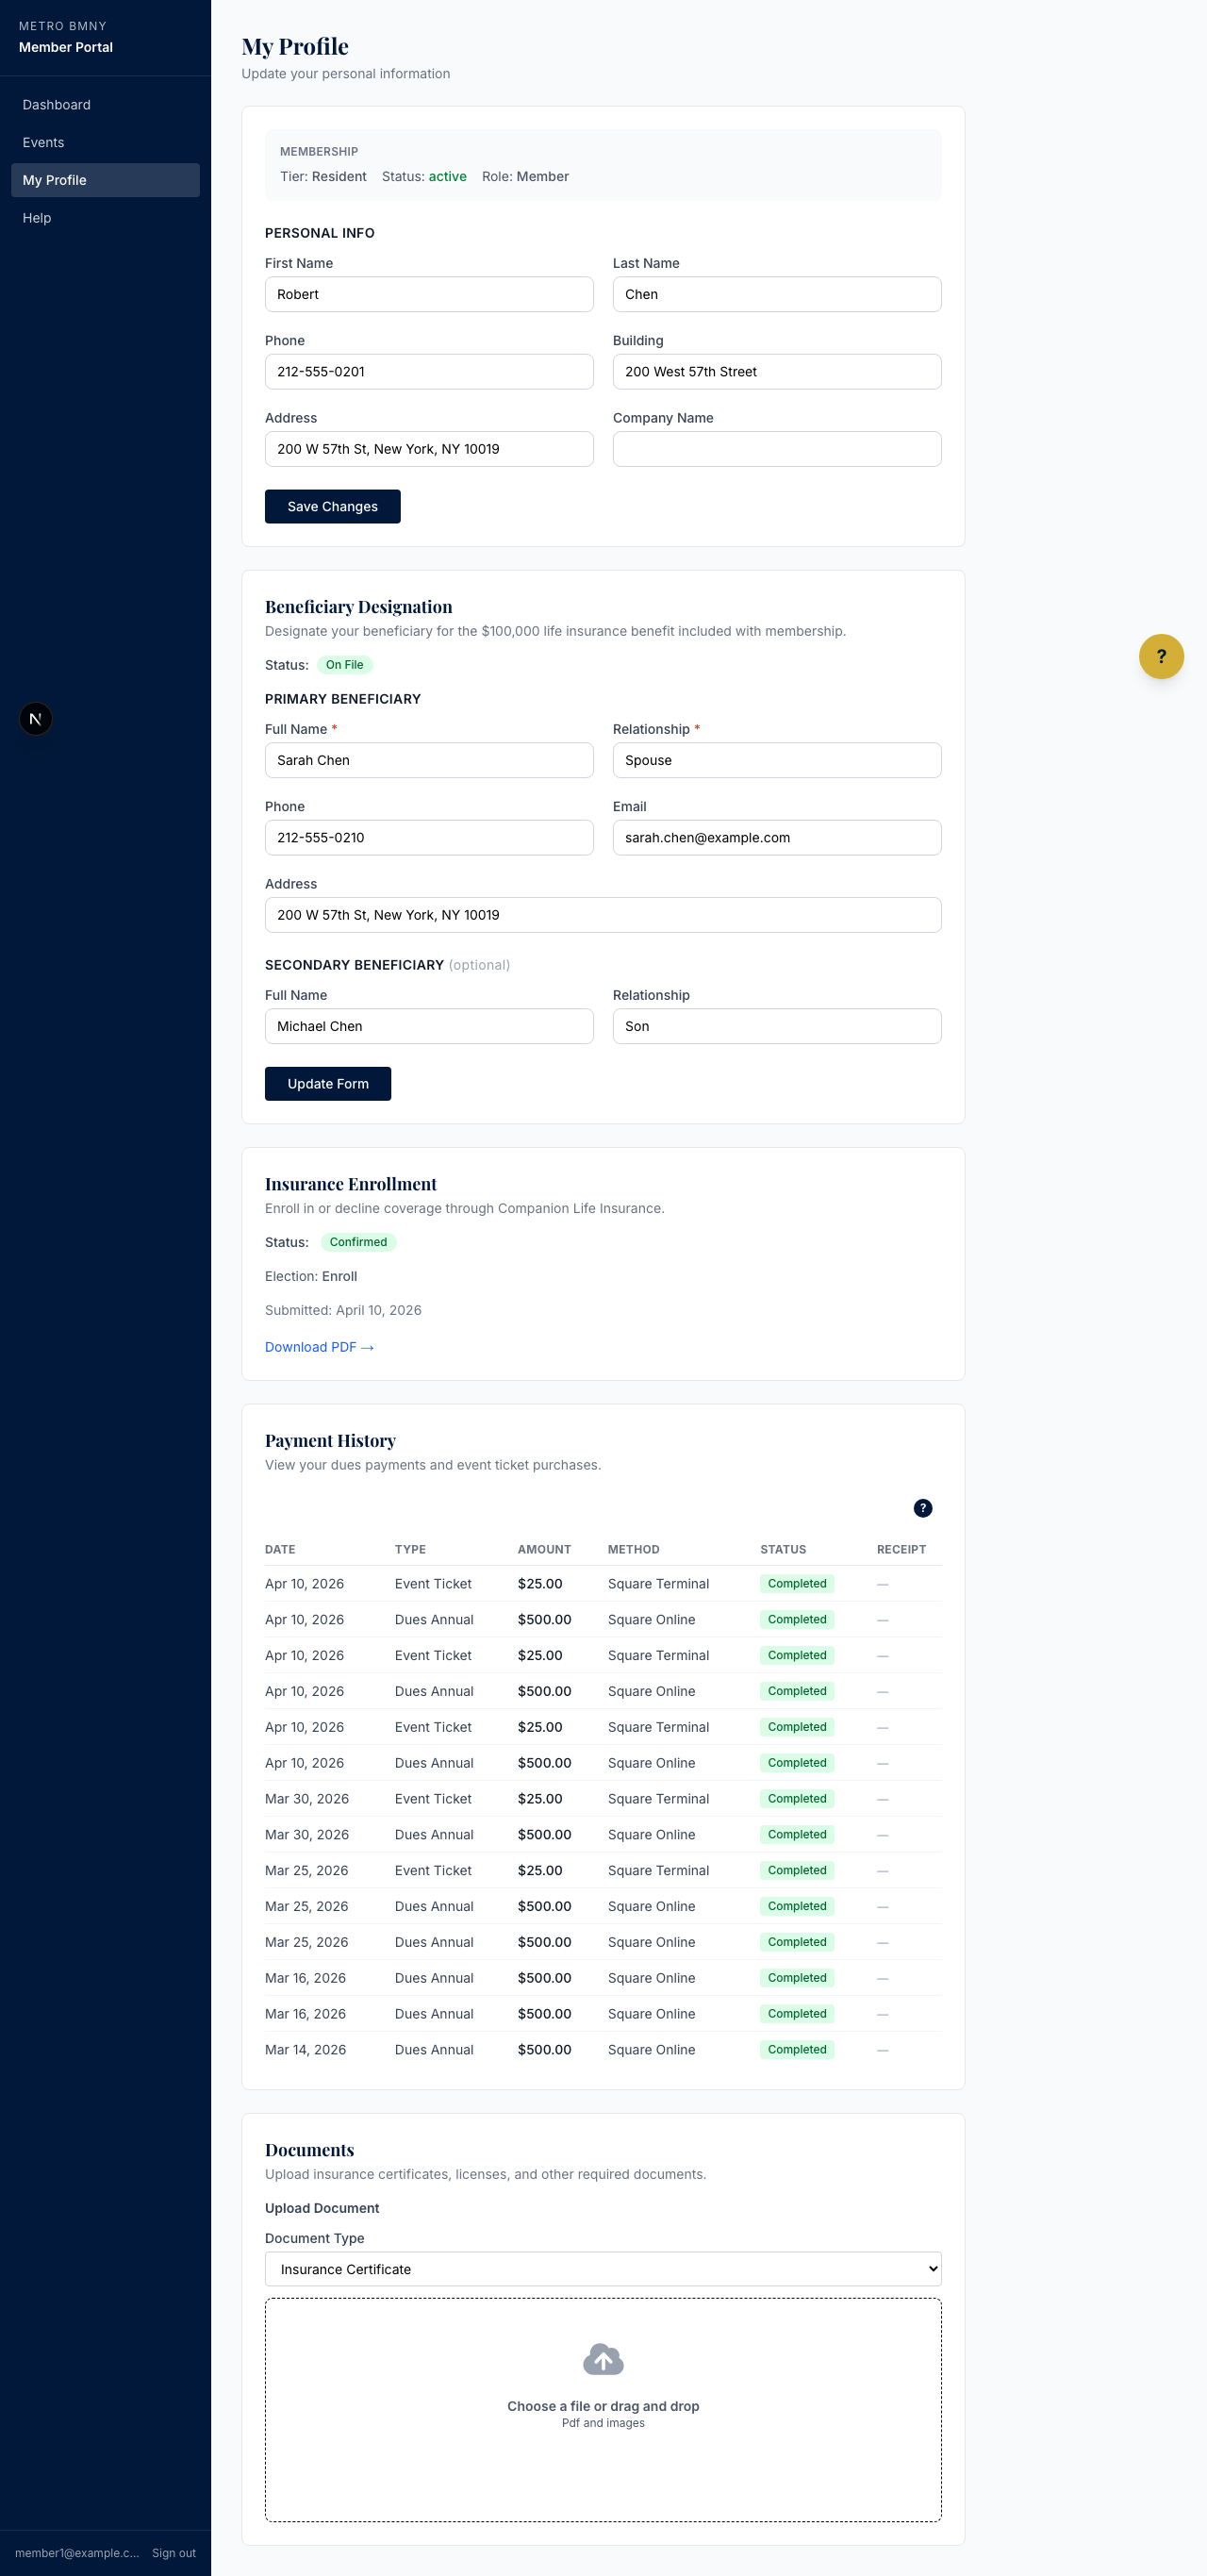Click the Update Form button

pos(327,1083)
